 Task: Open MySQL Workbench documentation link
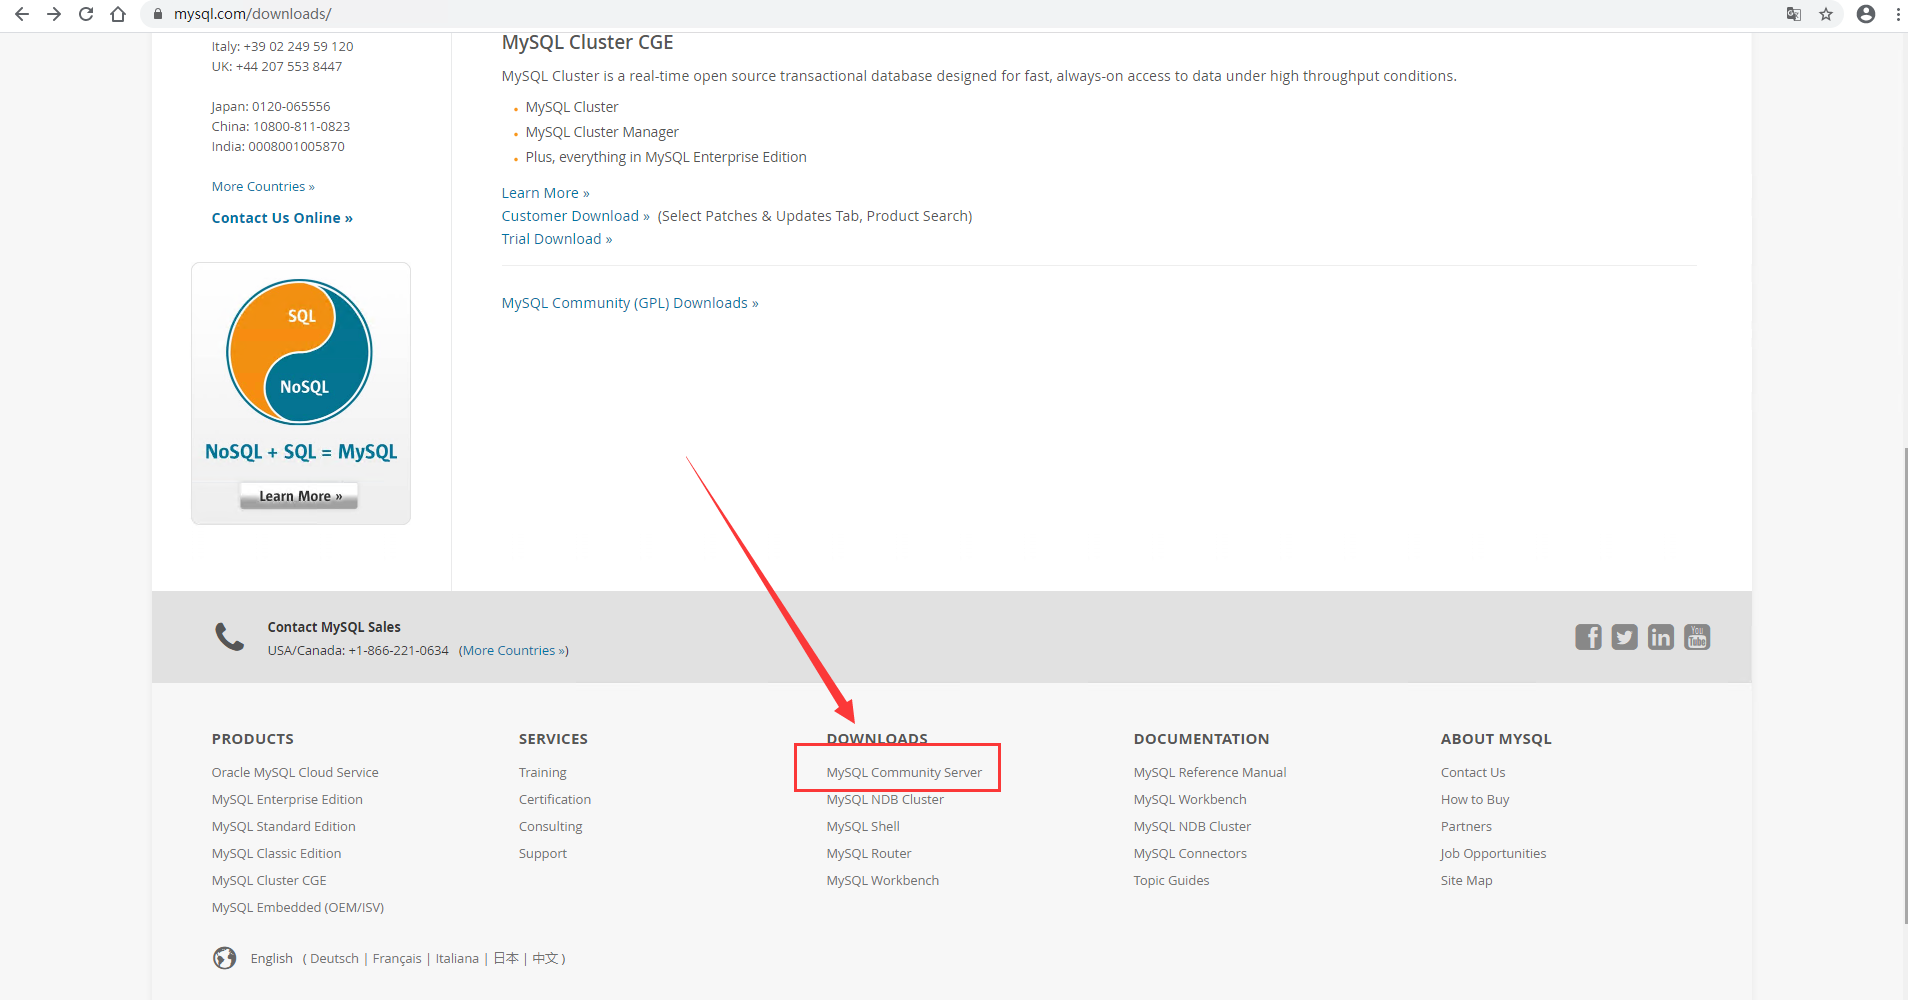(x=1190, y=800)
